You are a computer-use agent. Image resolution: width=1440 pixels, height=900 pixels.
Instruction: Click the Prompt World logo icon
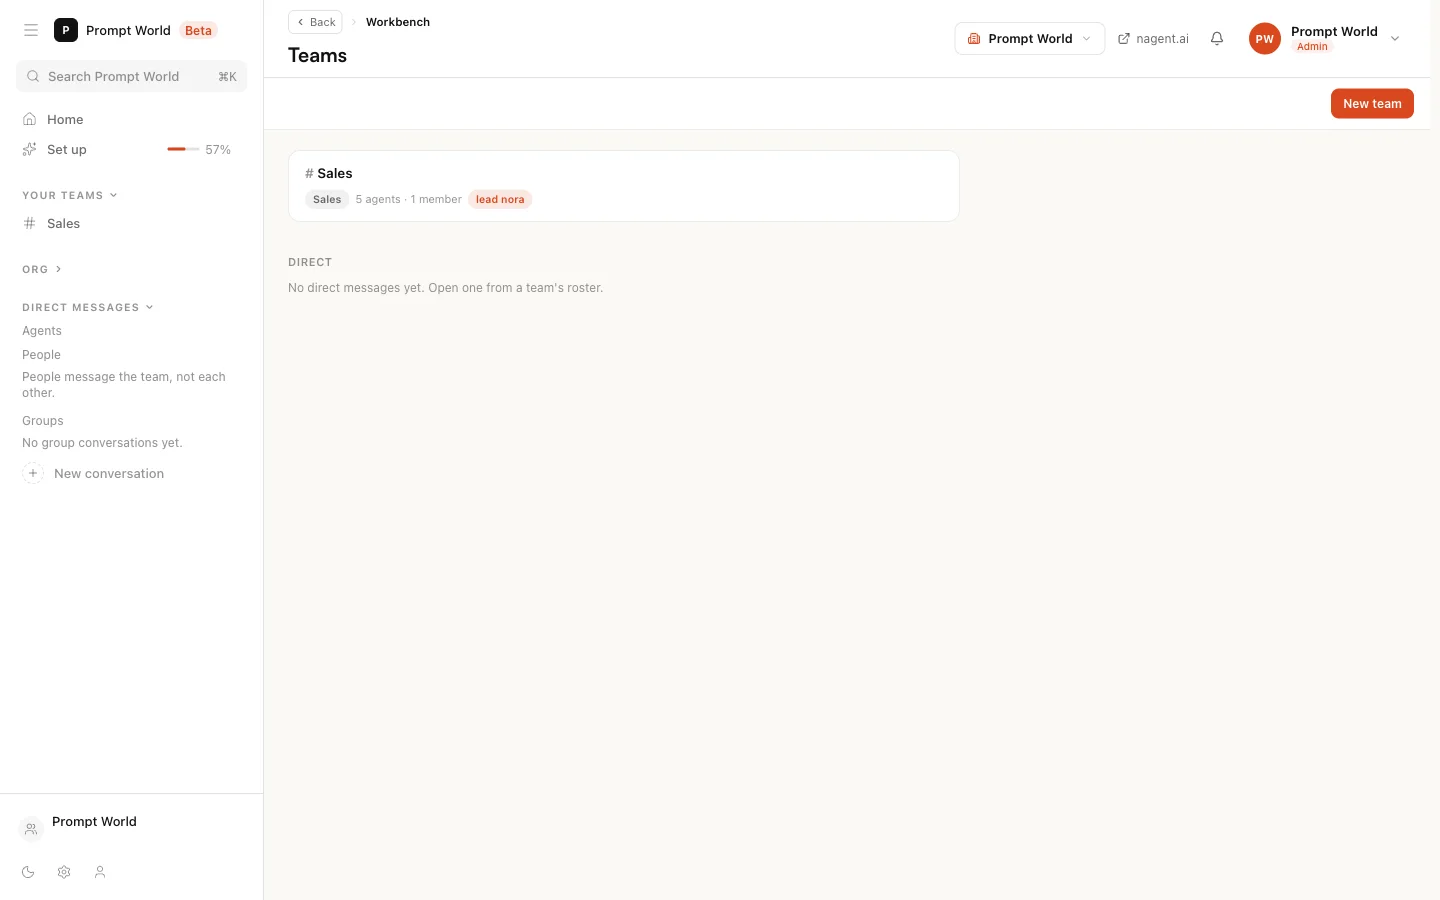(66, 30)
